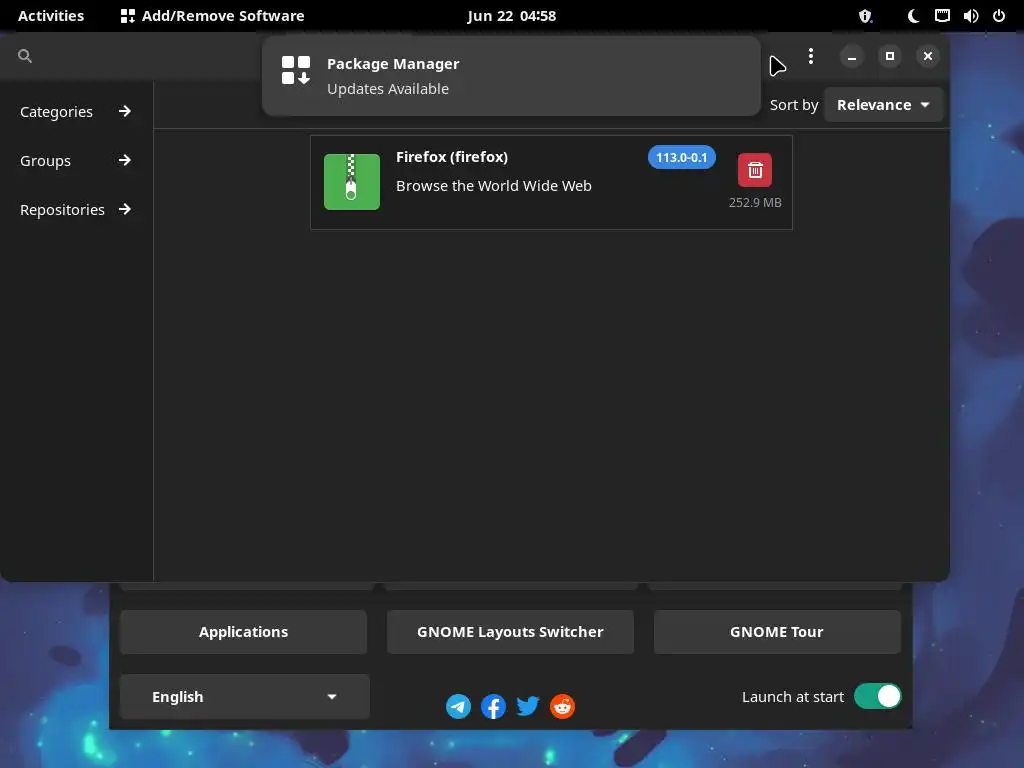
Task: Remove Firefox with the red trash button
Action: pyautogui.click(x=755, y=170)
